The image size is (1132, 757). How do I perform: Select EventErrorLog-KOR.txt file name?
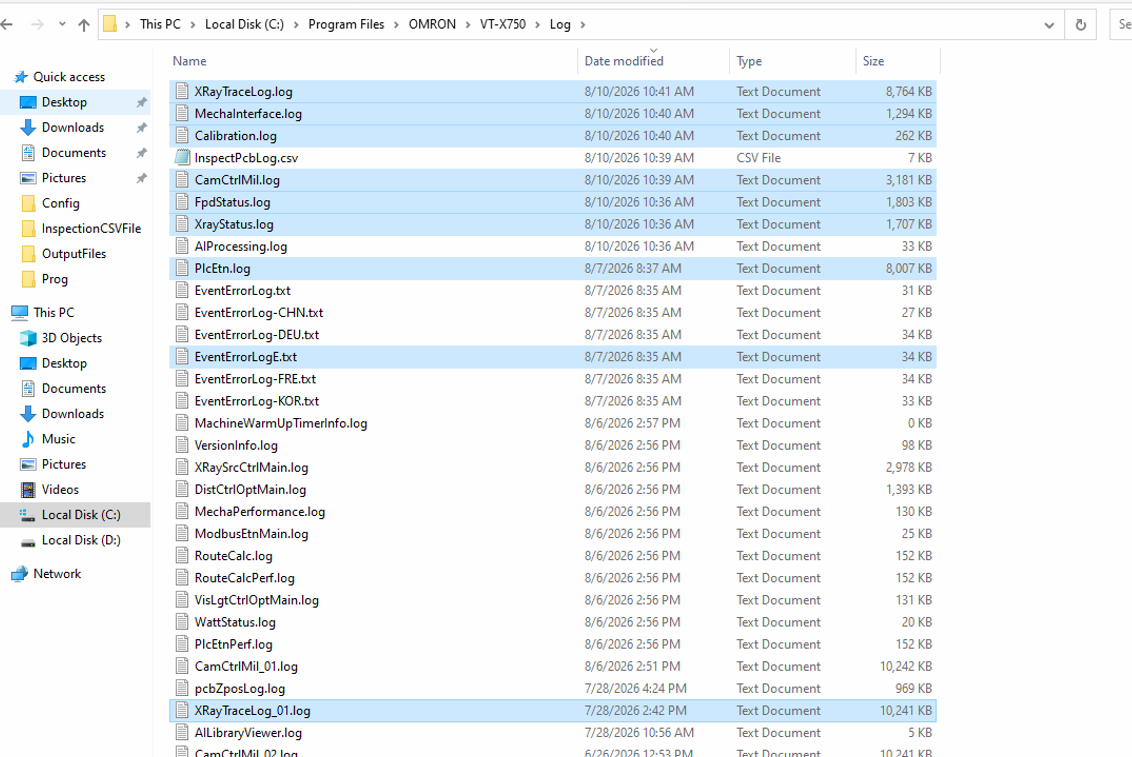pos(256,401)
